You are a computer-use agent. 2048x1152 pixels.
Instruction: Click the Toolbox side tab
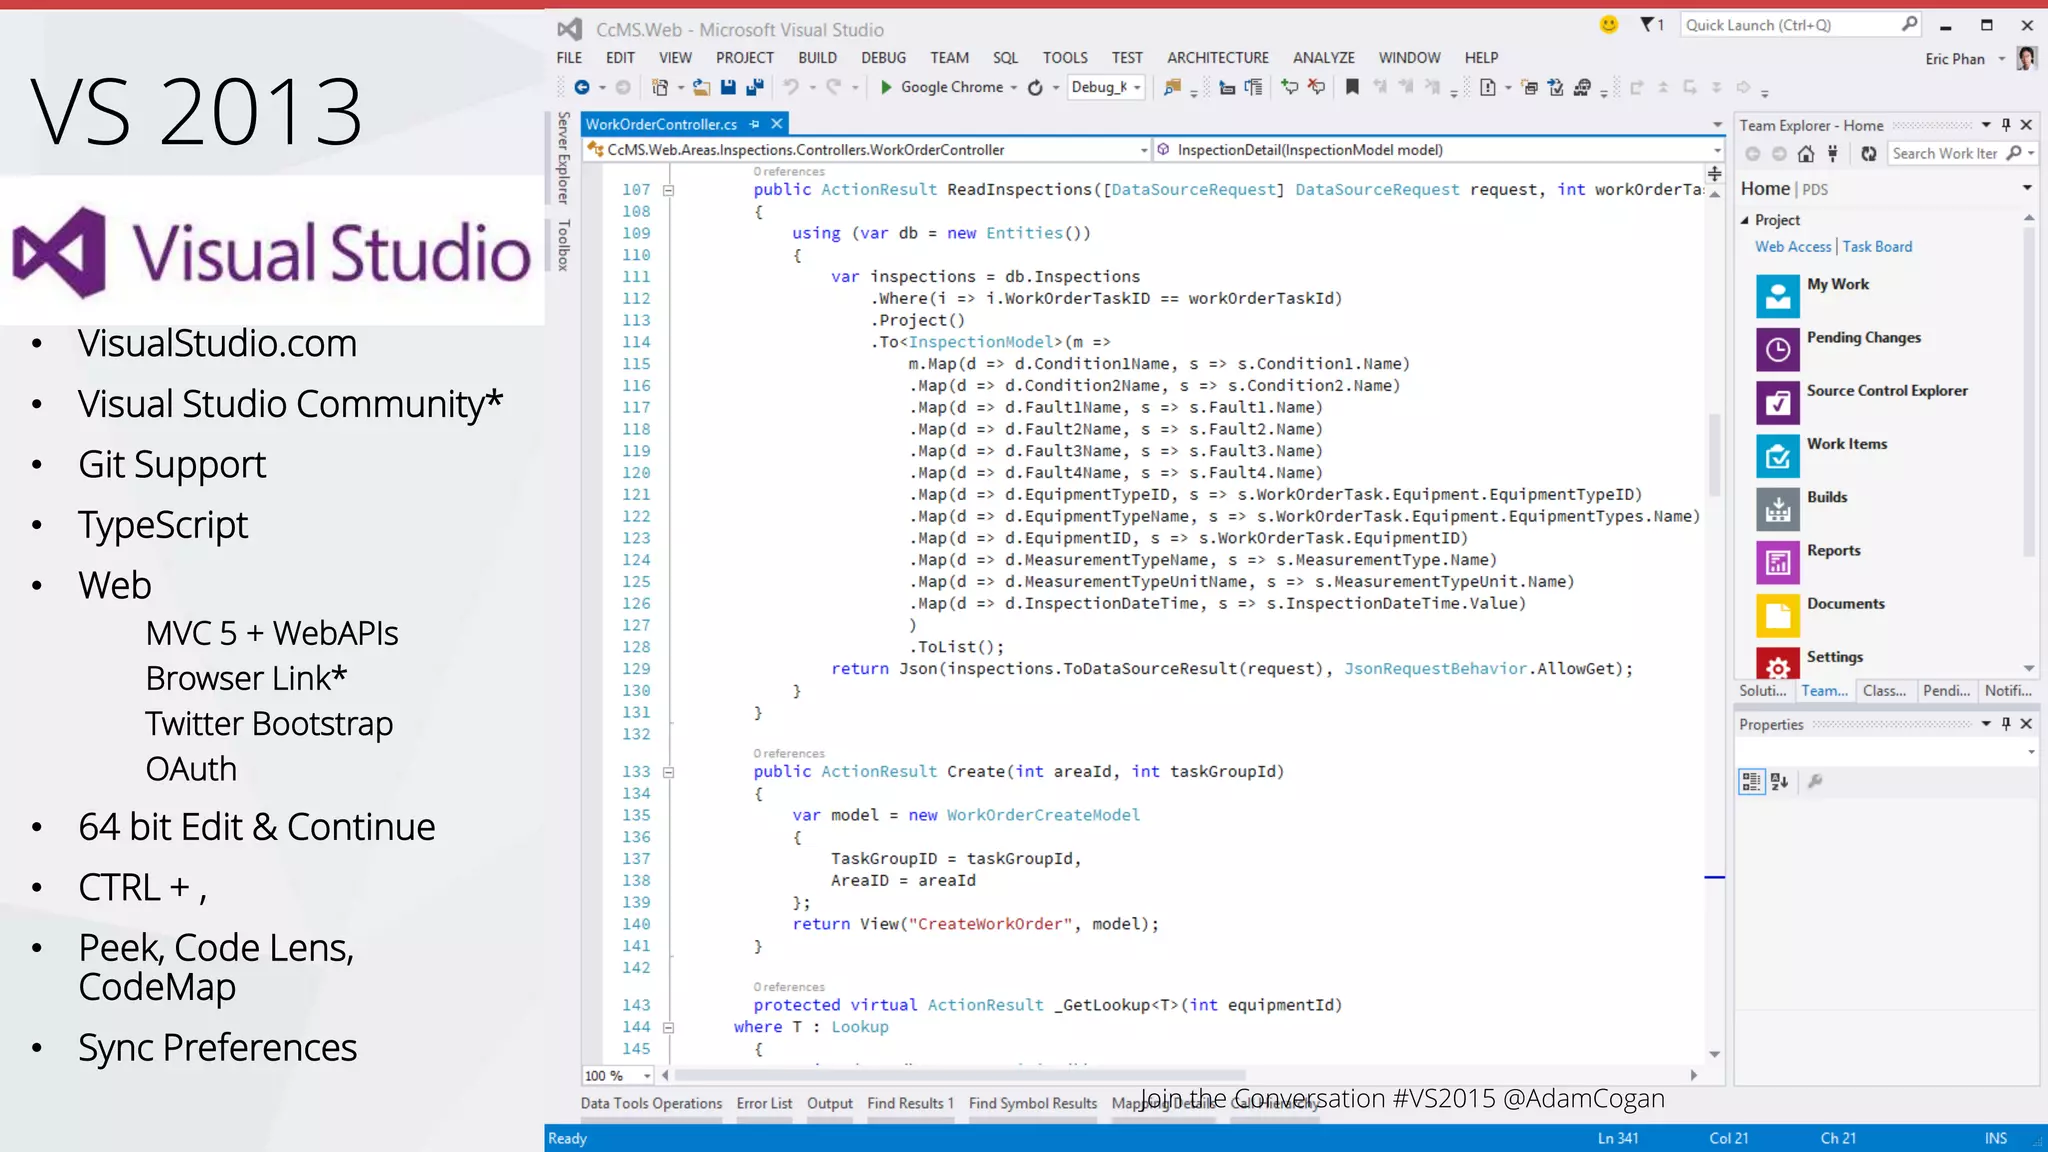pyautogui.click(x=564, y=245)
